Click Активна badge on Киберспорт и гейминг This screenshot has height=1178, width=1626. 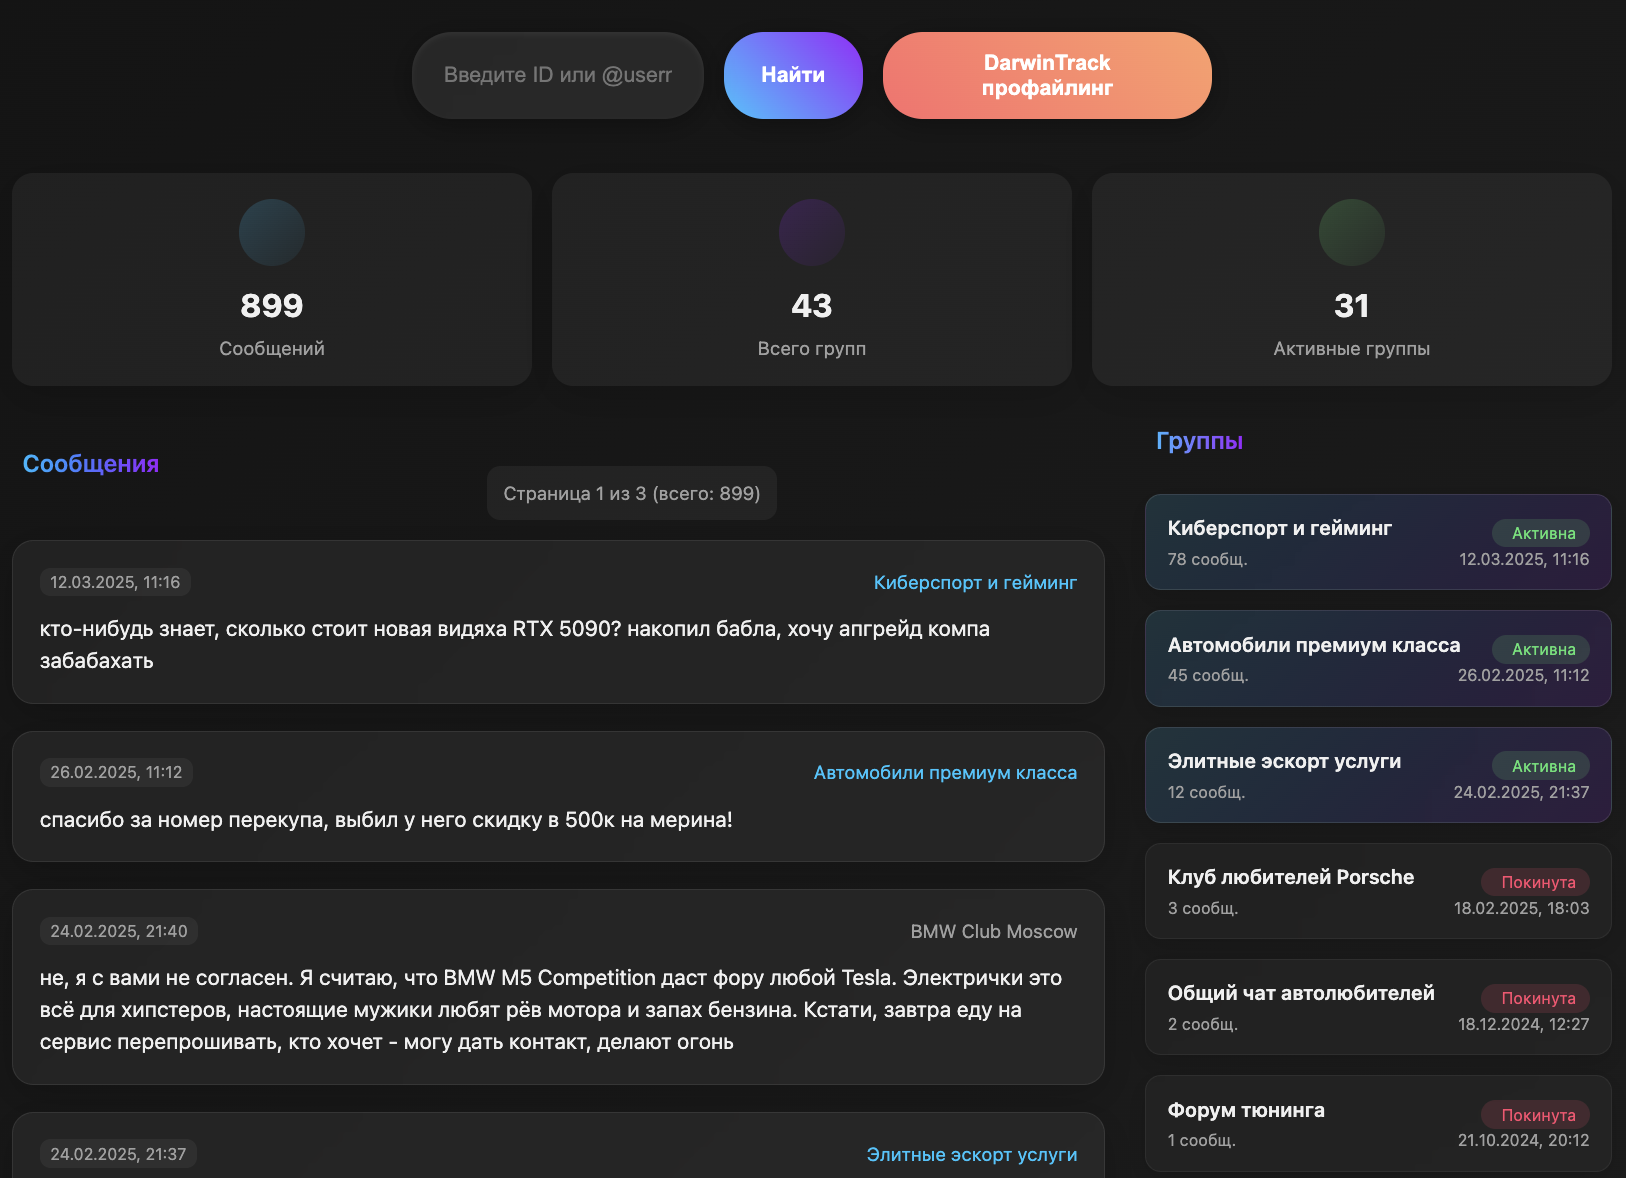click(x=1541, y=533)
